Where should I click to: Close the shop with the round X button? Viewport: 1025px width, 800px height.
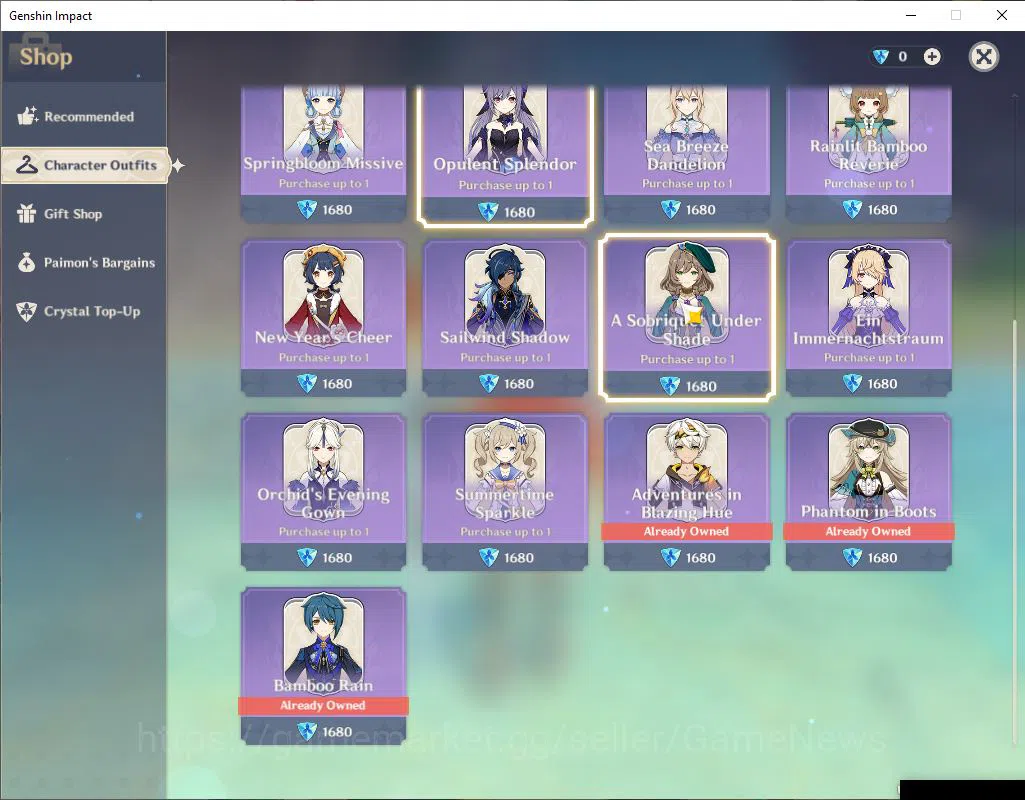[x=983, y=57]
